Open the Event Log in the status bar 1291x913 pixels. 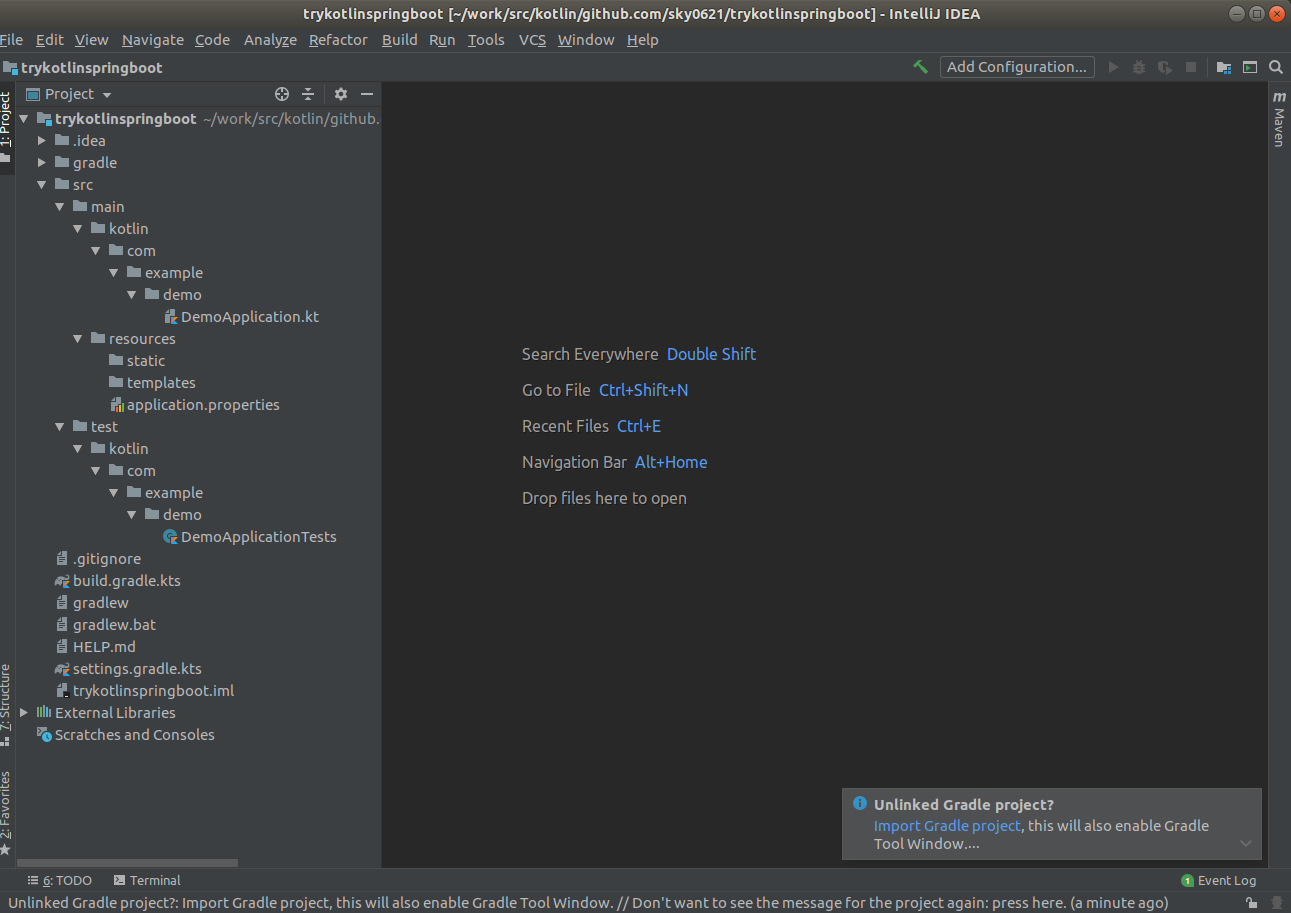pos(1219,880)
